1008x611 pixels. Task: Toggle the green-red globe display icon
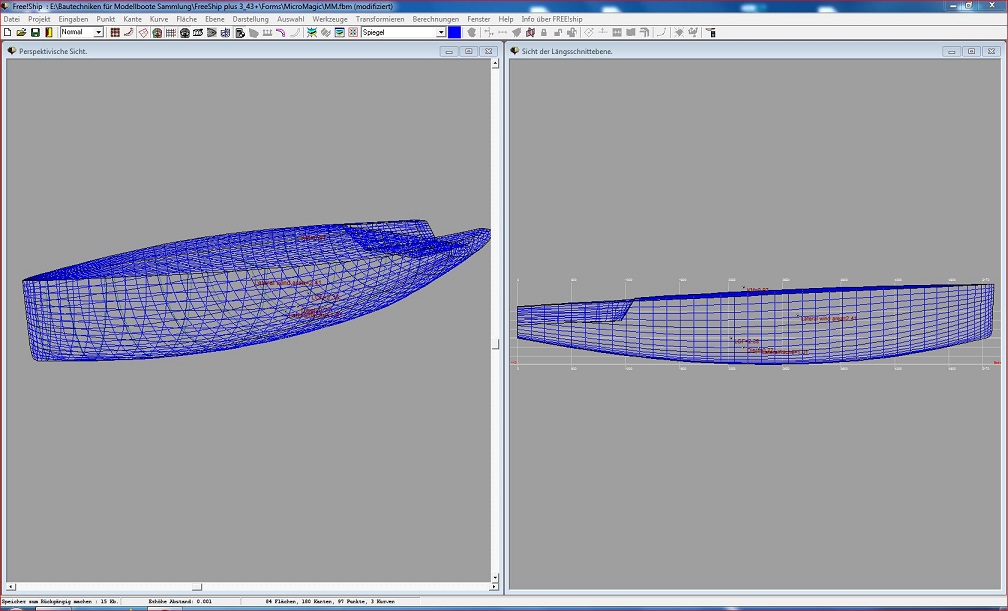[x=157, y=33]
